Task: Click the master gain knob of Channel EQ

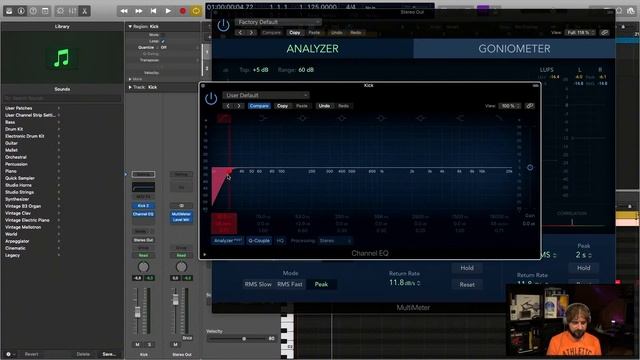Action: pos(530,167)
